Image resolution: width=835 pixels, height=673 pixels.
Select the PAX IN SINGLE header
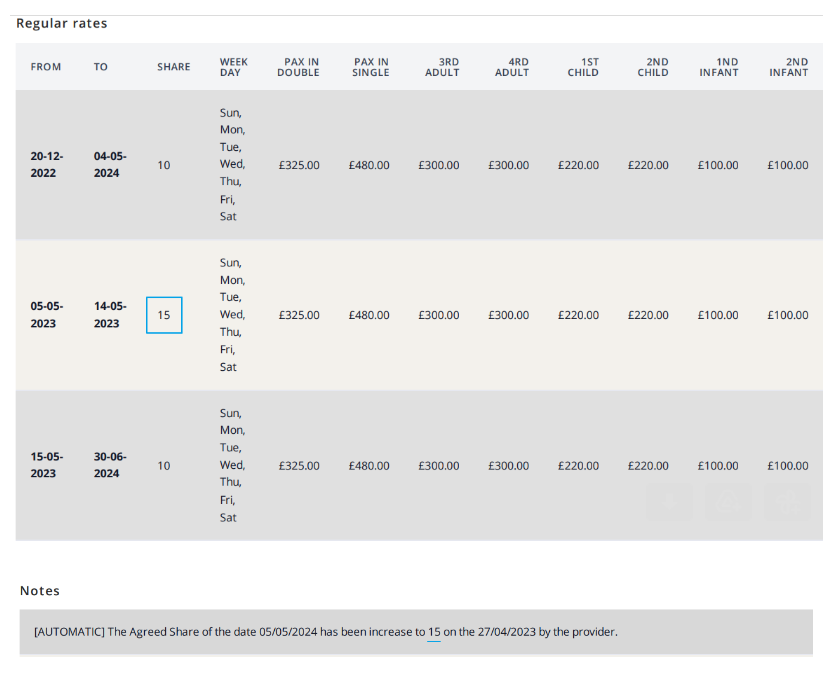click(x=370, y=67)
